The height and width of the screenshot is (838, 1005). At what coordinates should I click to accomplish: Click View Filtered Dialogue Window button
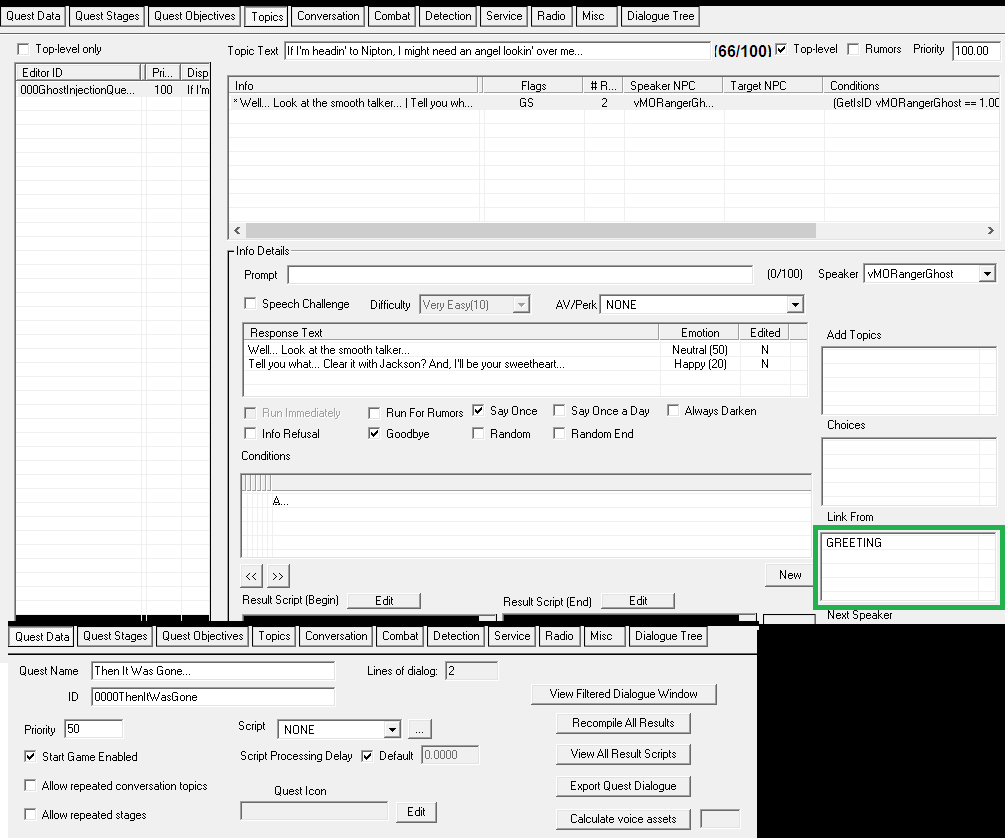[x=624, y=694]
